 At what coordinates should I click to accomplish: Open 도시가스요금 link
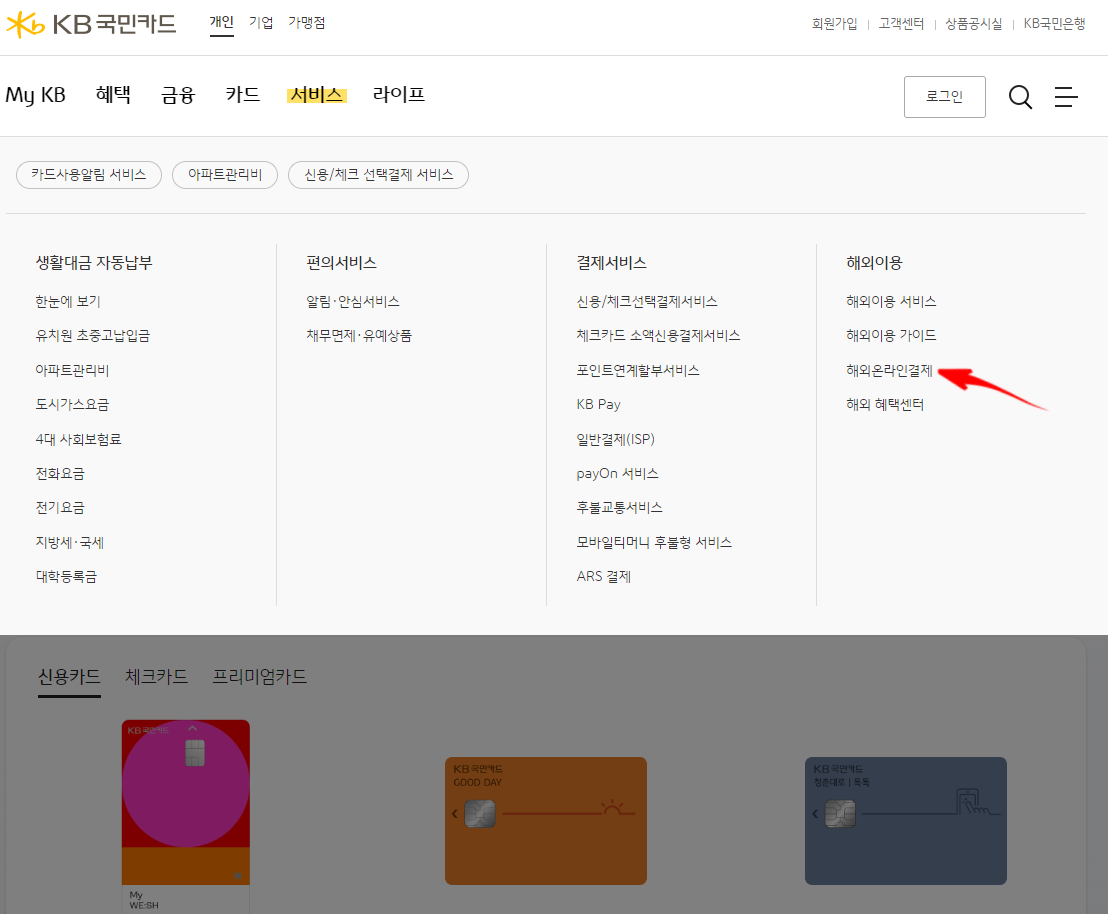click(x=72, y=404)
